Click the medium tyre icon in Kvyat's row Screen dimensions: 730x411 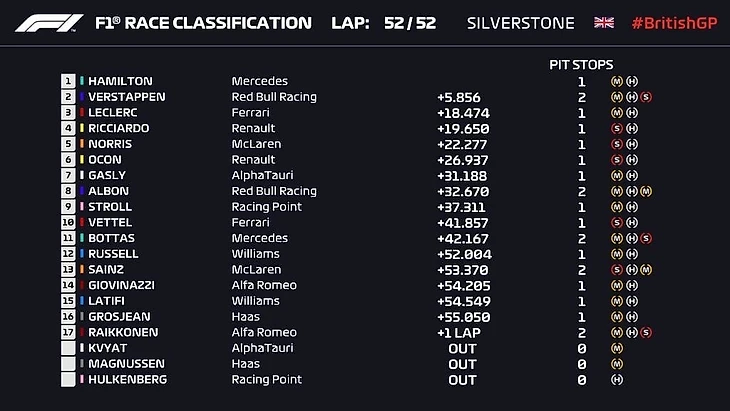pyautogui.click(x=617, y=348)
